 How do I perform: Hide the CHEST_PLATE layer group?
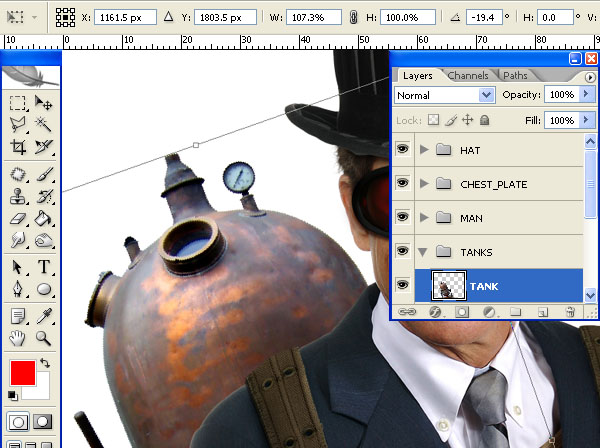[x=402, y=183]
